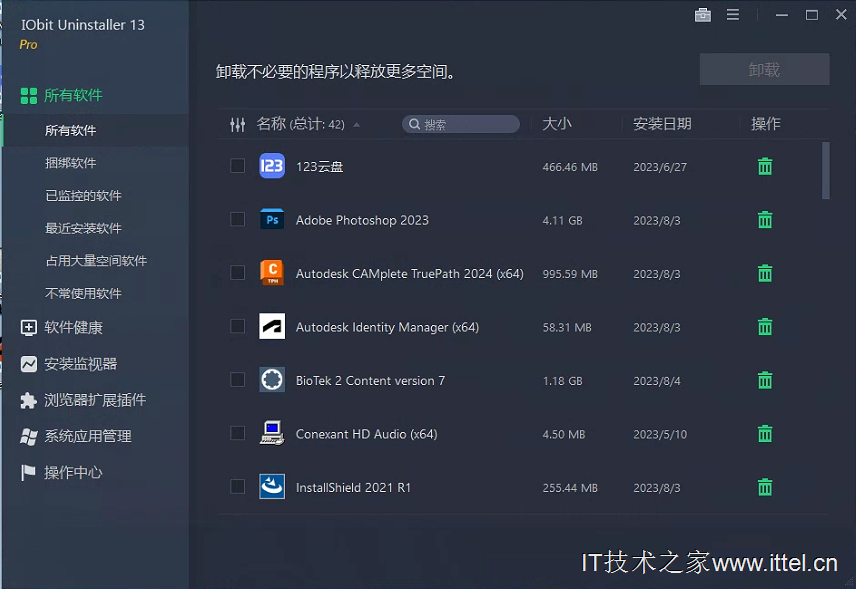Open 占用大量空间软件 in the sidebar

click(96, 261)
